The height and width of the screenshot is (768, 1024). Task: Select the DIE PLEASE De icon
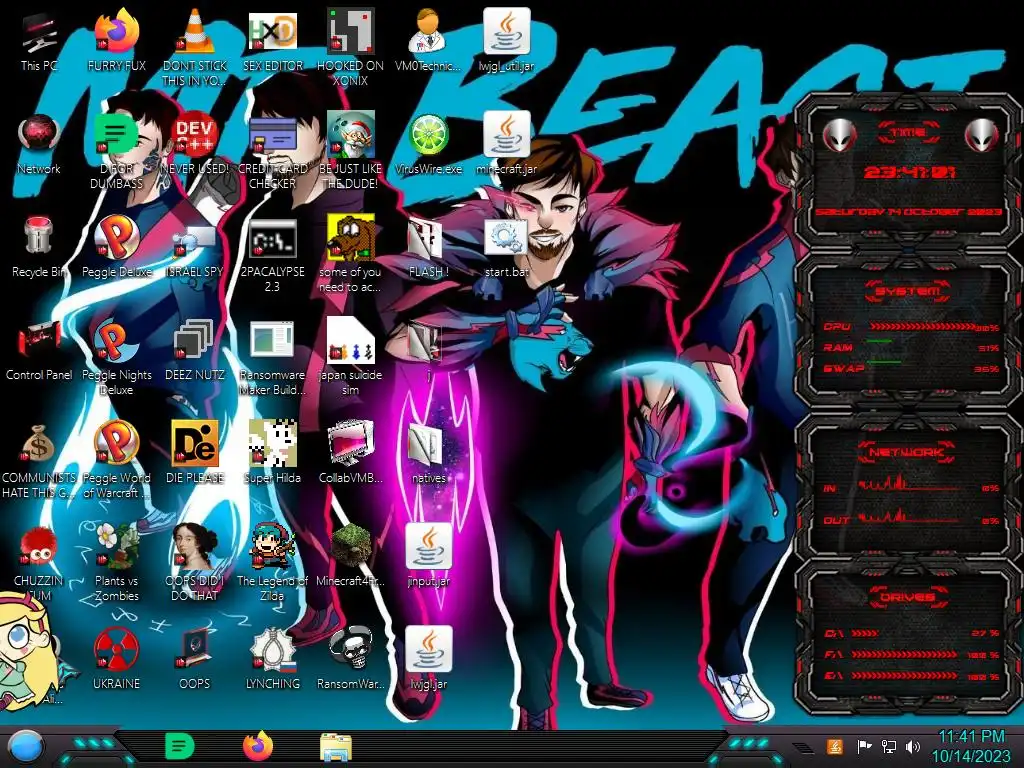coord(195,444)
